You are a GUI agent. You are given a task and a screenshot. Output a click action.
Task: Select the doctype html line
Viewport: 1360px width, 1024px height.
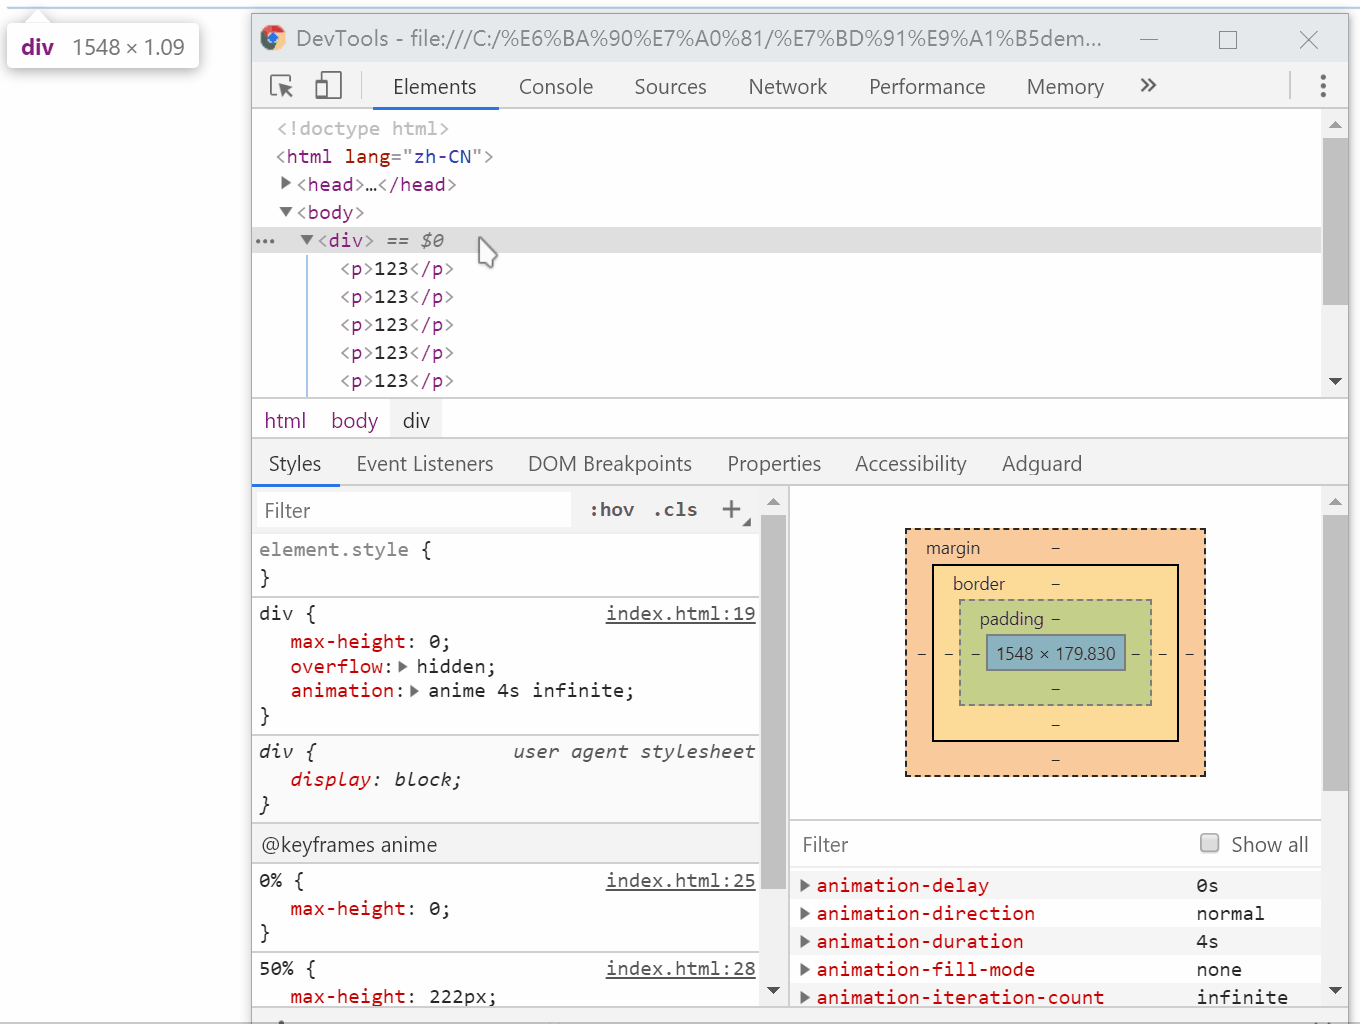point(363,128)
